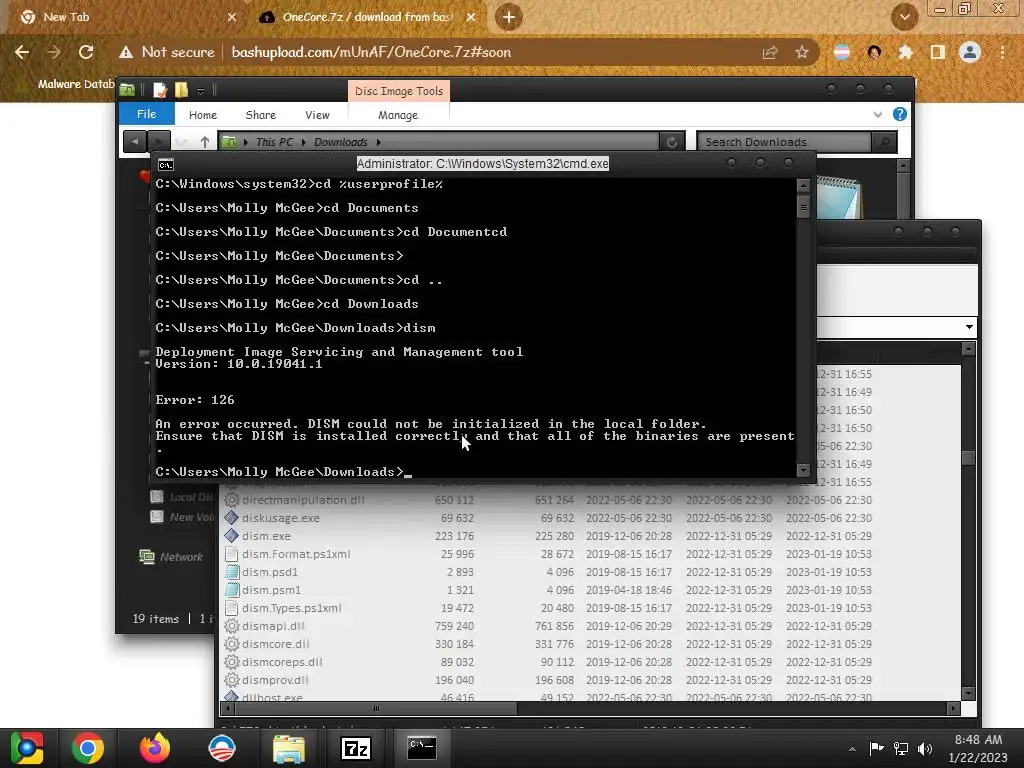Viewport: 1024px width, 768px height.
Task: Go back in Chrome browser
Action: (x=22, y=52)
